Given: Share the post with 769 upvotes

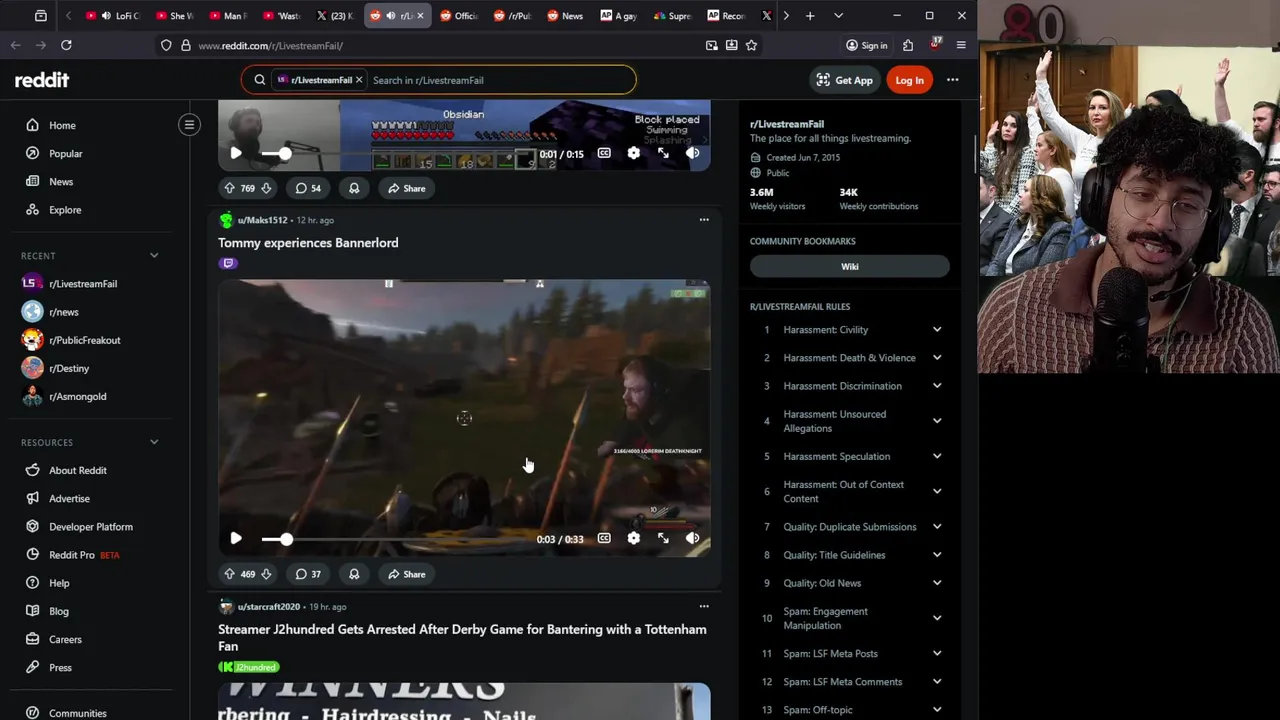Looking at the screenshot, I should point(406,188).
